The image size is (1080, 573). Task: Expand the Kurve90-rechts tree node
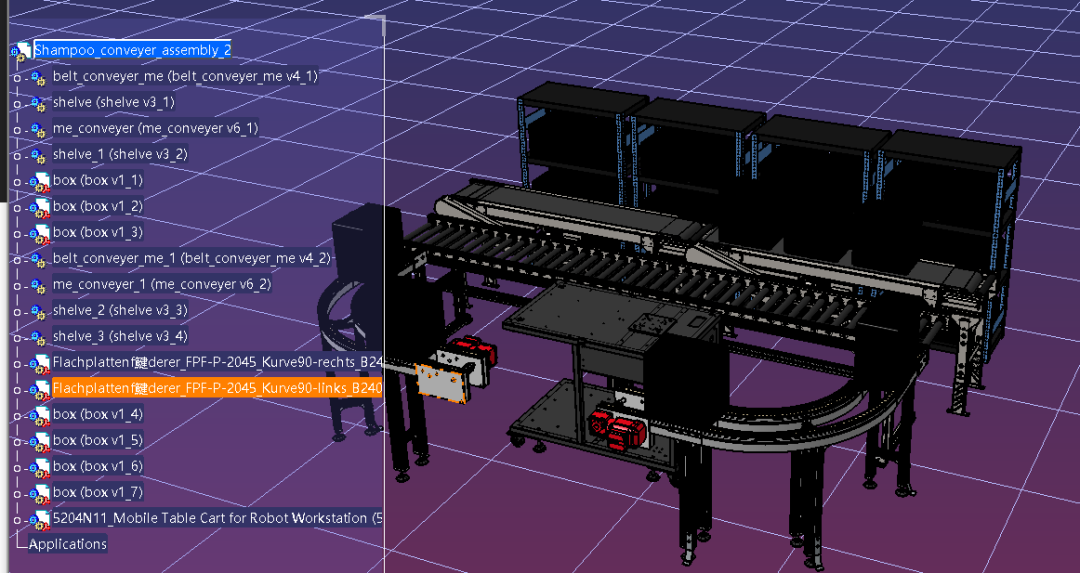pyautogui.click(x=17, y=364)
